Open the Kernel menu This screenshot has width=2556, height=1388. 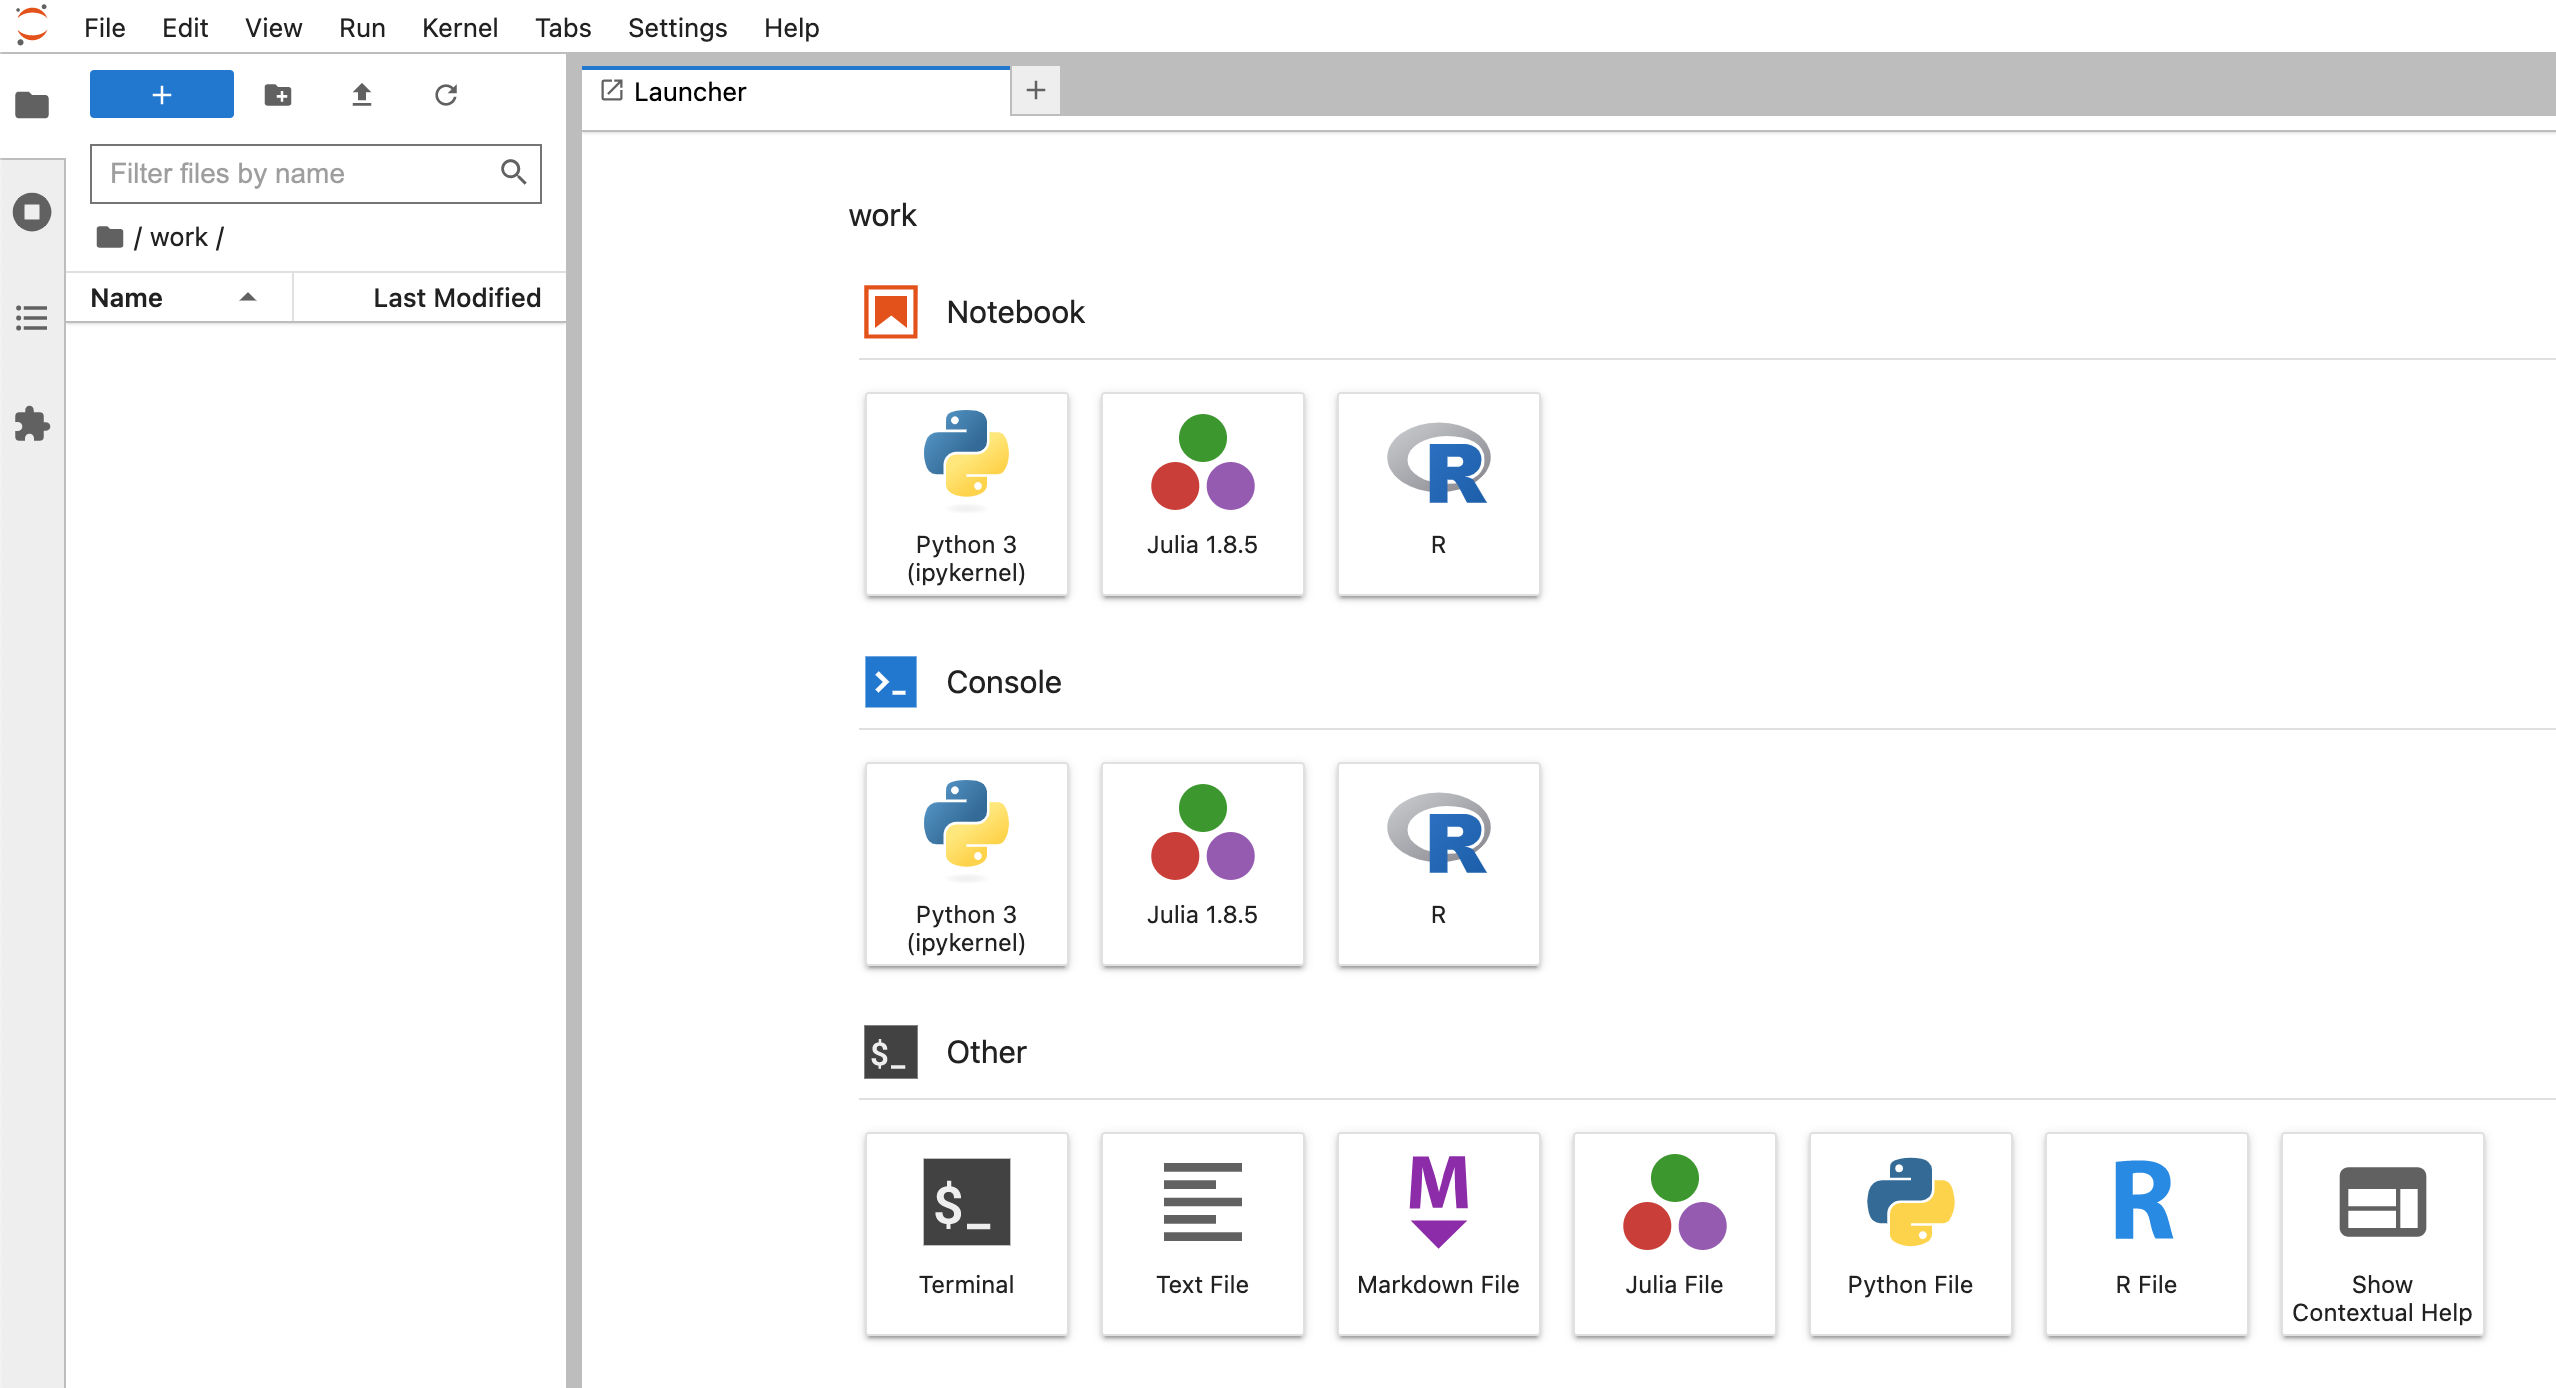459,28
